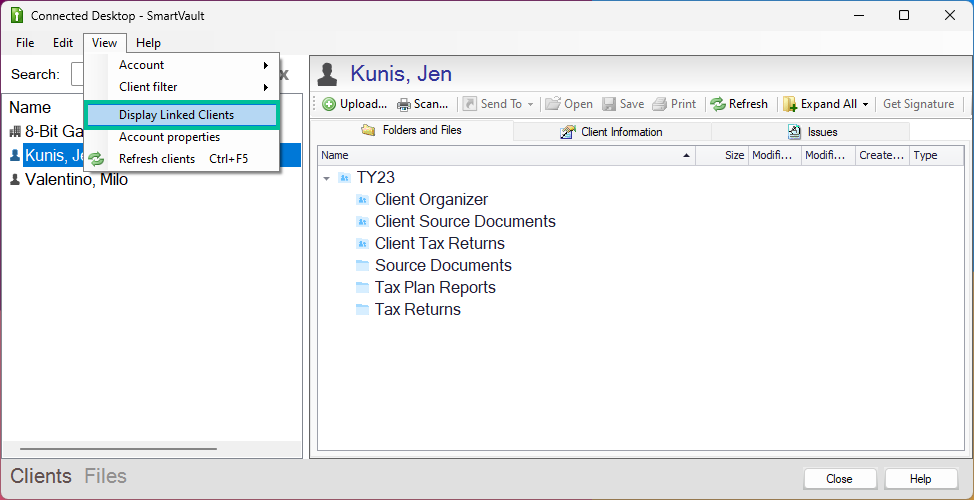The height and width of the screenshot is (500, 974).
Task: Click the bottom Help button
Action: click(921, 479)
